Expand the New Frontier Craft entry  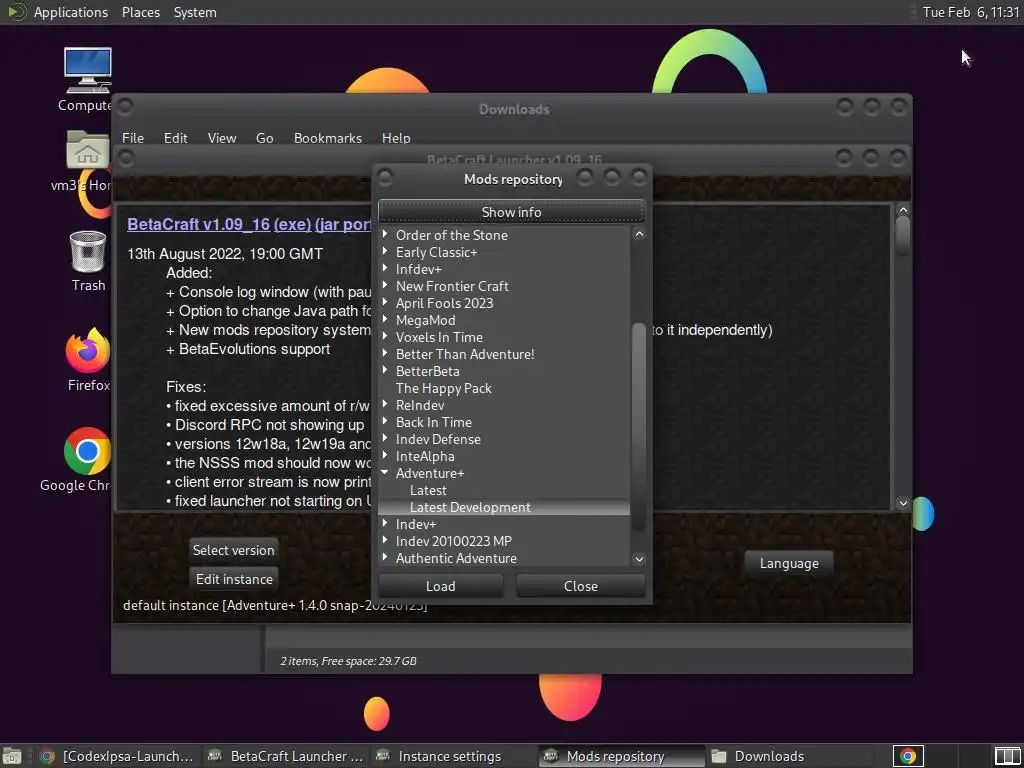(385, 285)
